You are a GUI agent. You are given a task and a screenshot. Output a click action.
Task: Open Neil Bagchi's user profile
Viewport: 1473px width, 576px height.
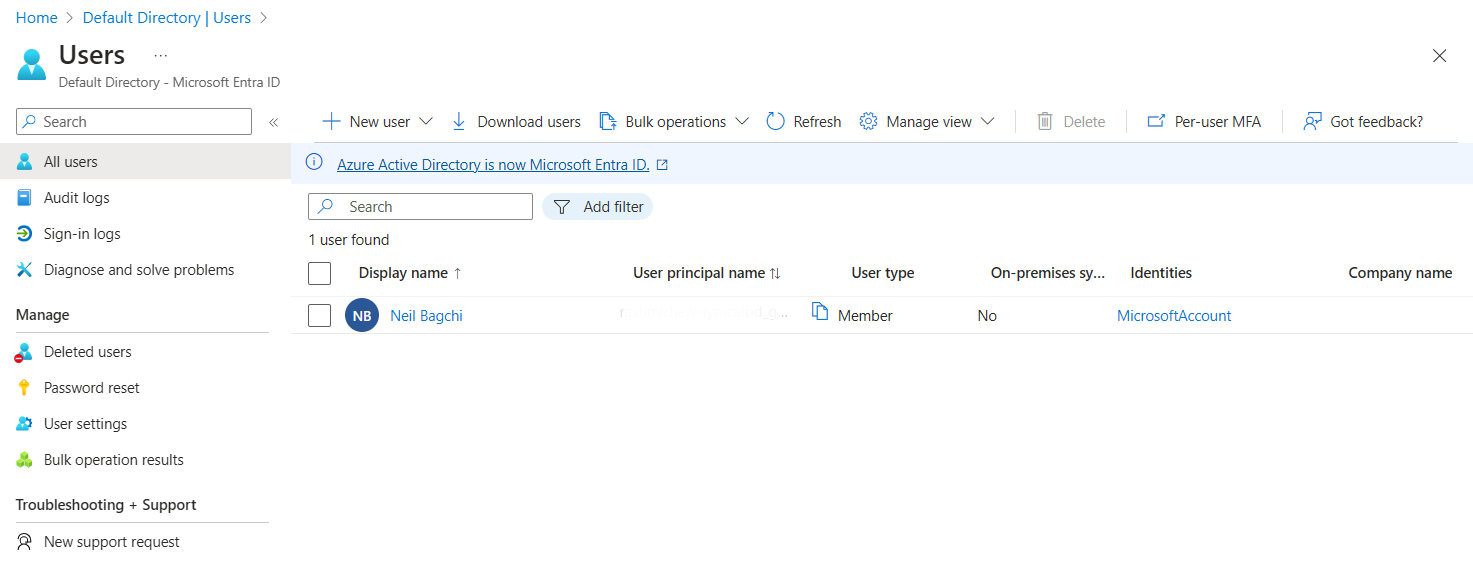tap(426, 314)
